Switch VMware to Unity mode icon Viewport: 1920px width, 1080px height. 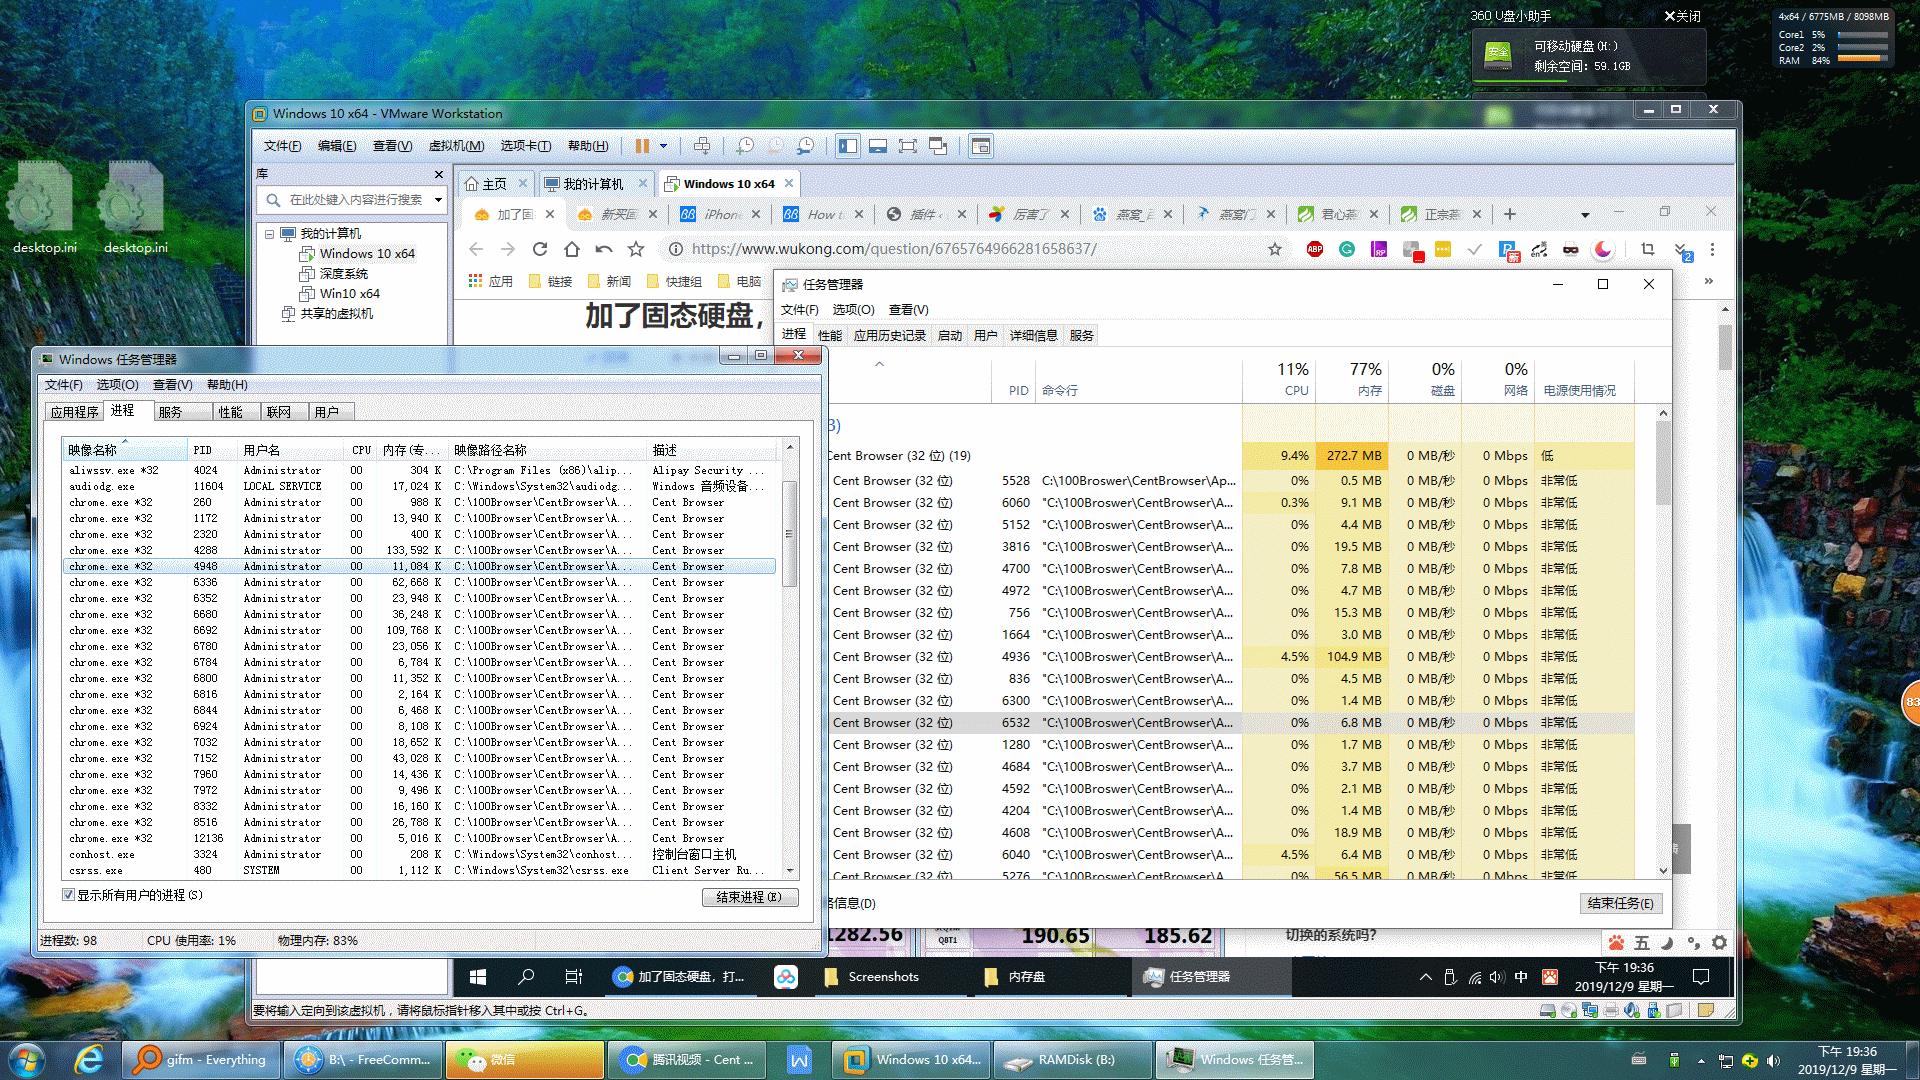coord(938,146)
